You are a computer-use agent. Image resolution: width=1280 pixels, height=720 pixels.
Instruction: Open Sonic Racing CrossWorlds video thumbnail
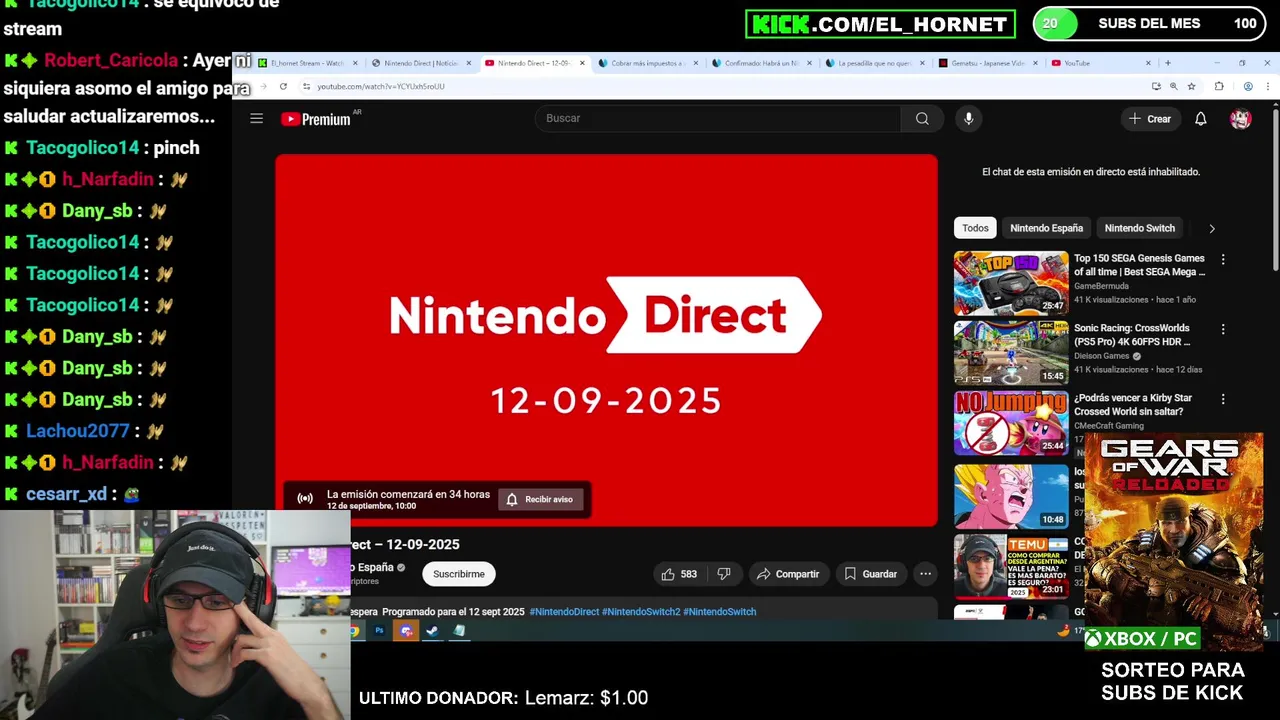[1011, 353]
